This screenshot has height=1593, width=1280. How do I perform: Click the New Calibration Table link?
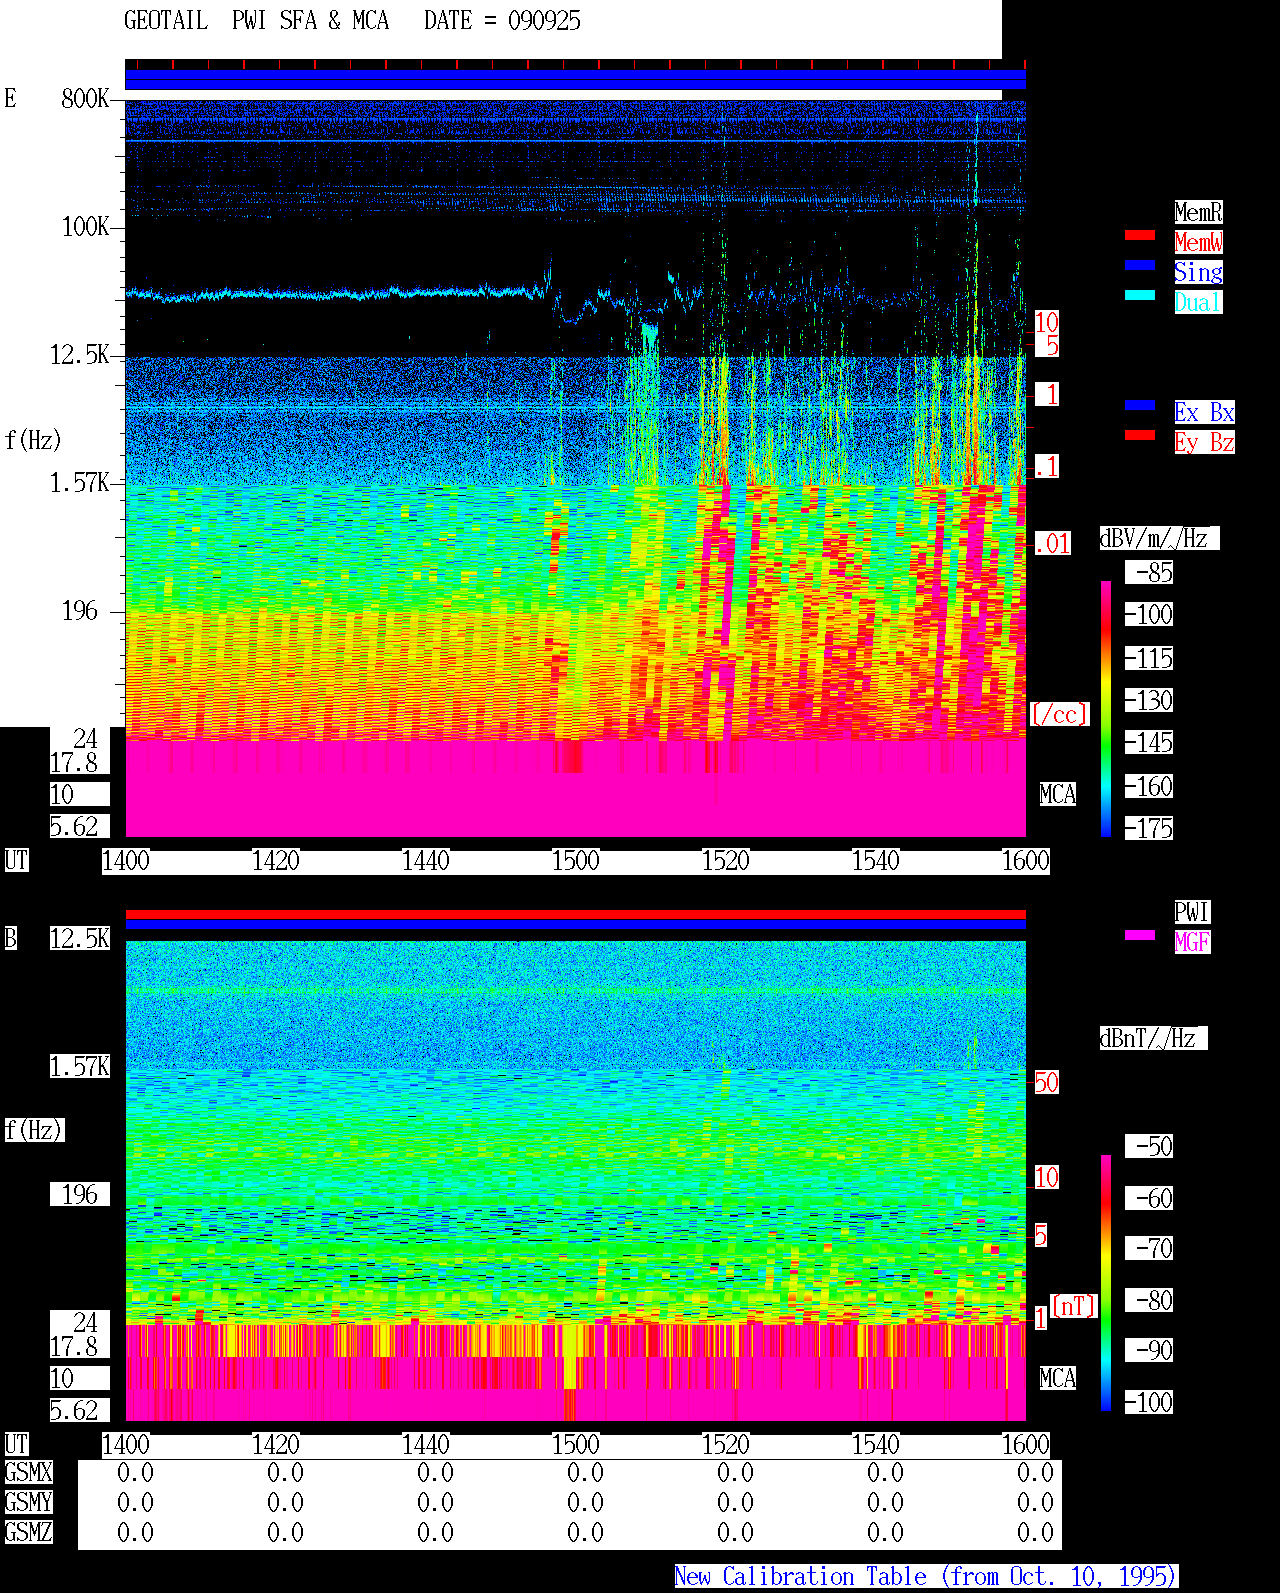pyautogui.click(x=926, y=1576)
